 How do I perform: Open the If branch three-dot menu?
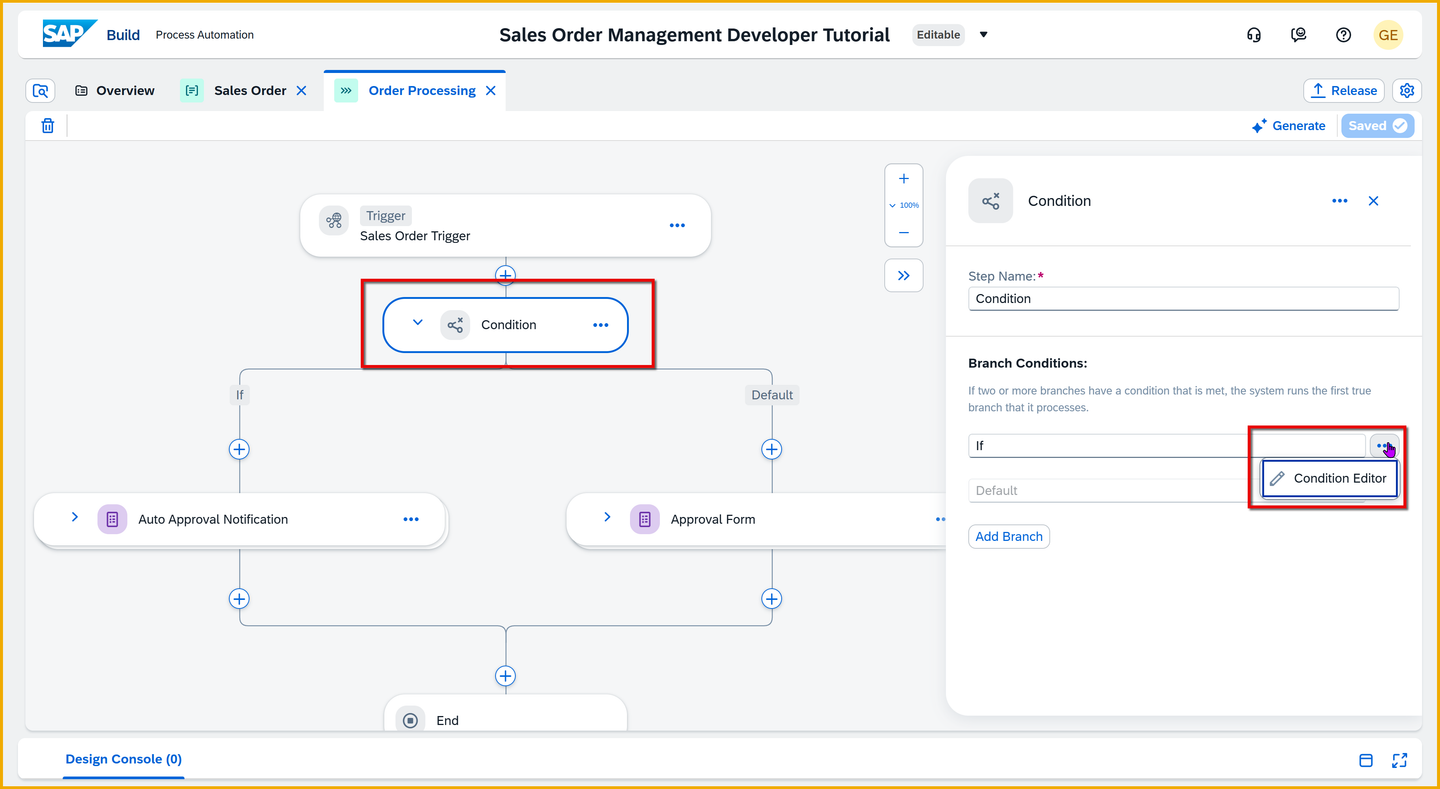[1384, 446]
